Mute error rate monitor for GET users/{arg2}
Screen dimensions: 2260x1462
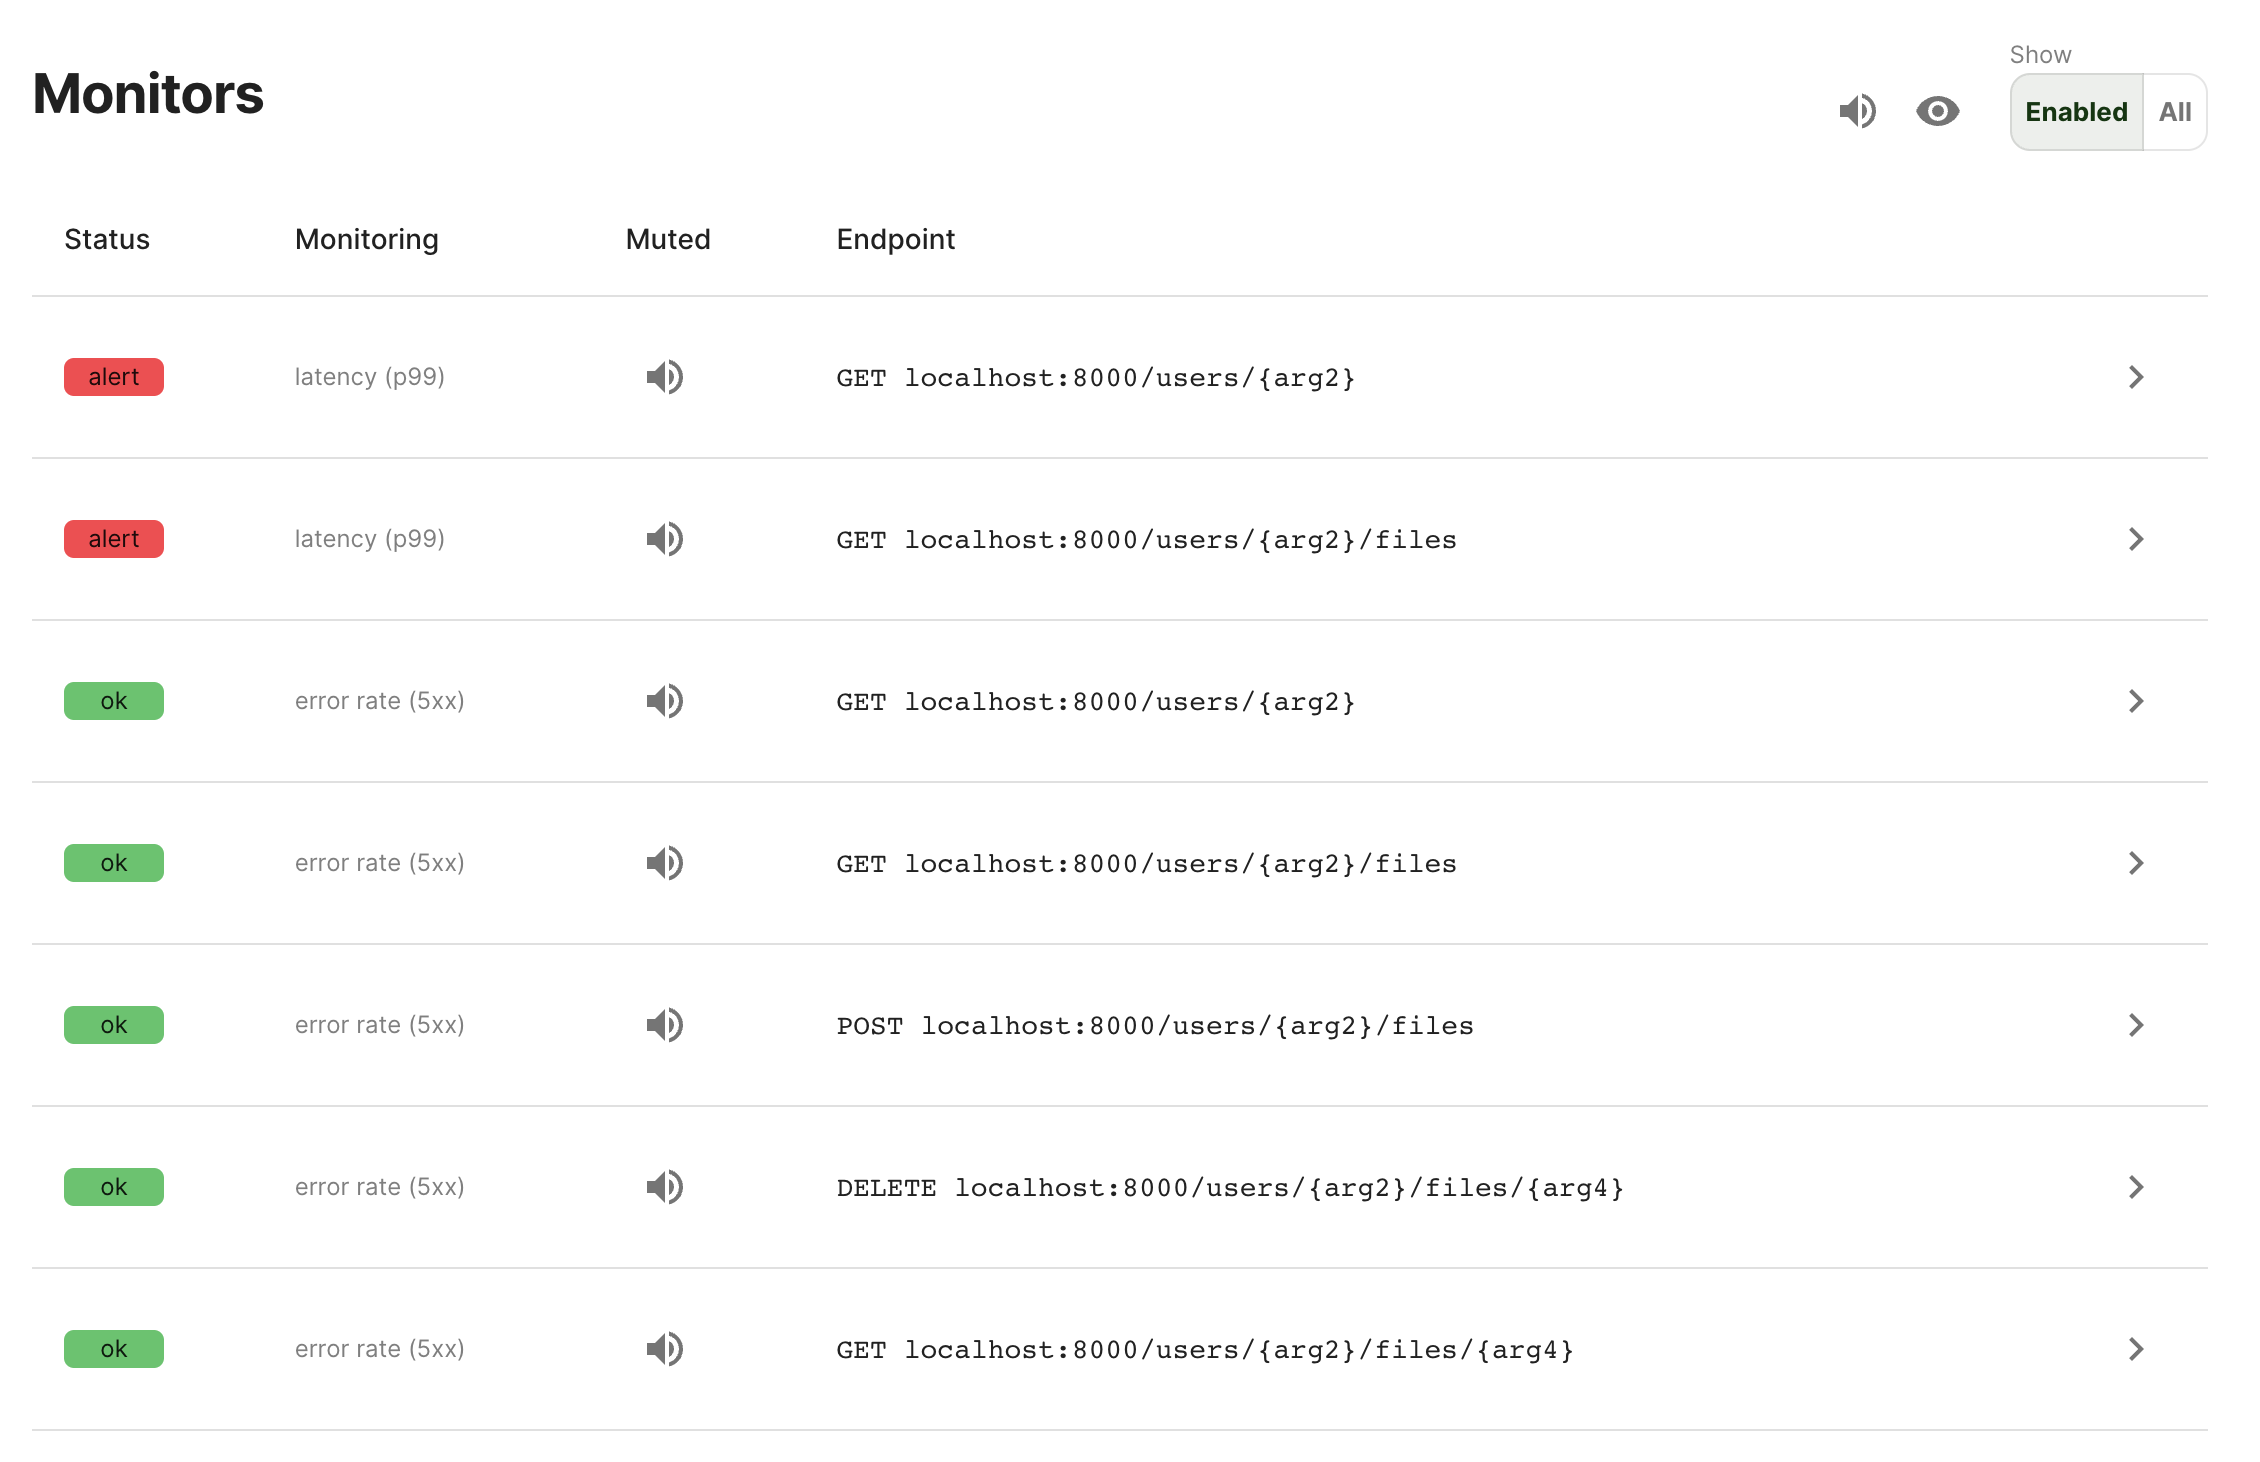[664, 701]
